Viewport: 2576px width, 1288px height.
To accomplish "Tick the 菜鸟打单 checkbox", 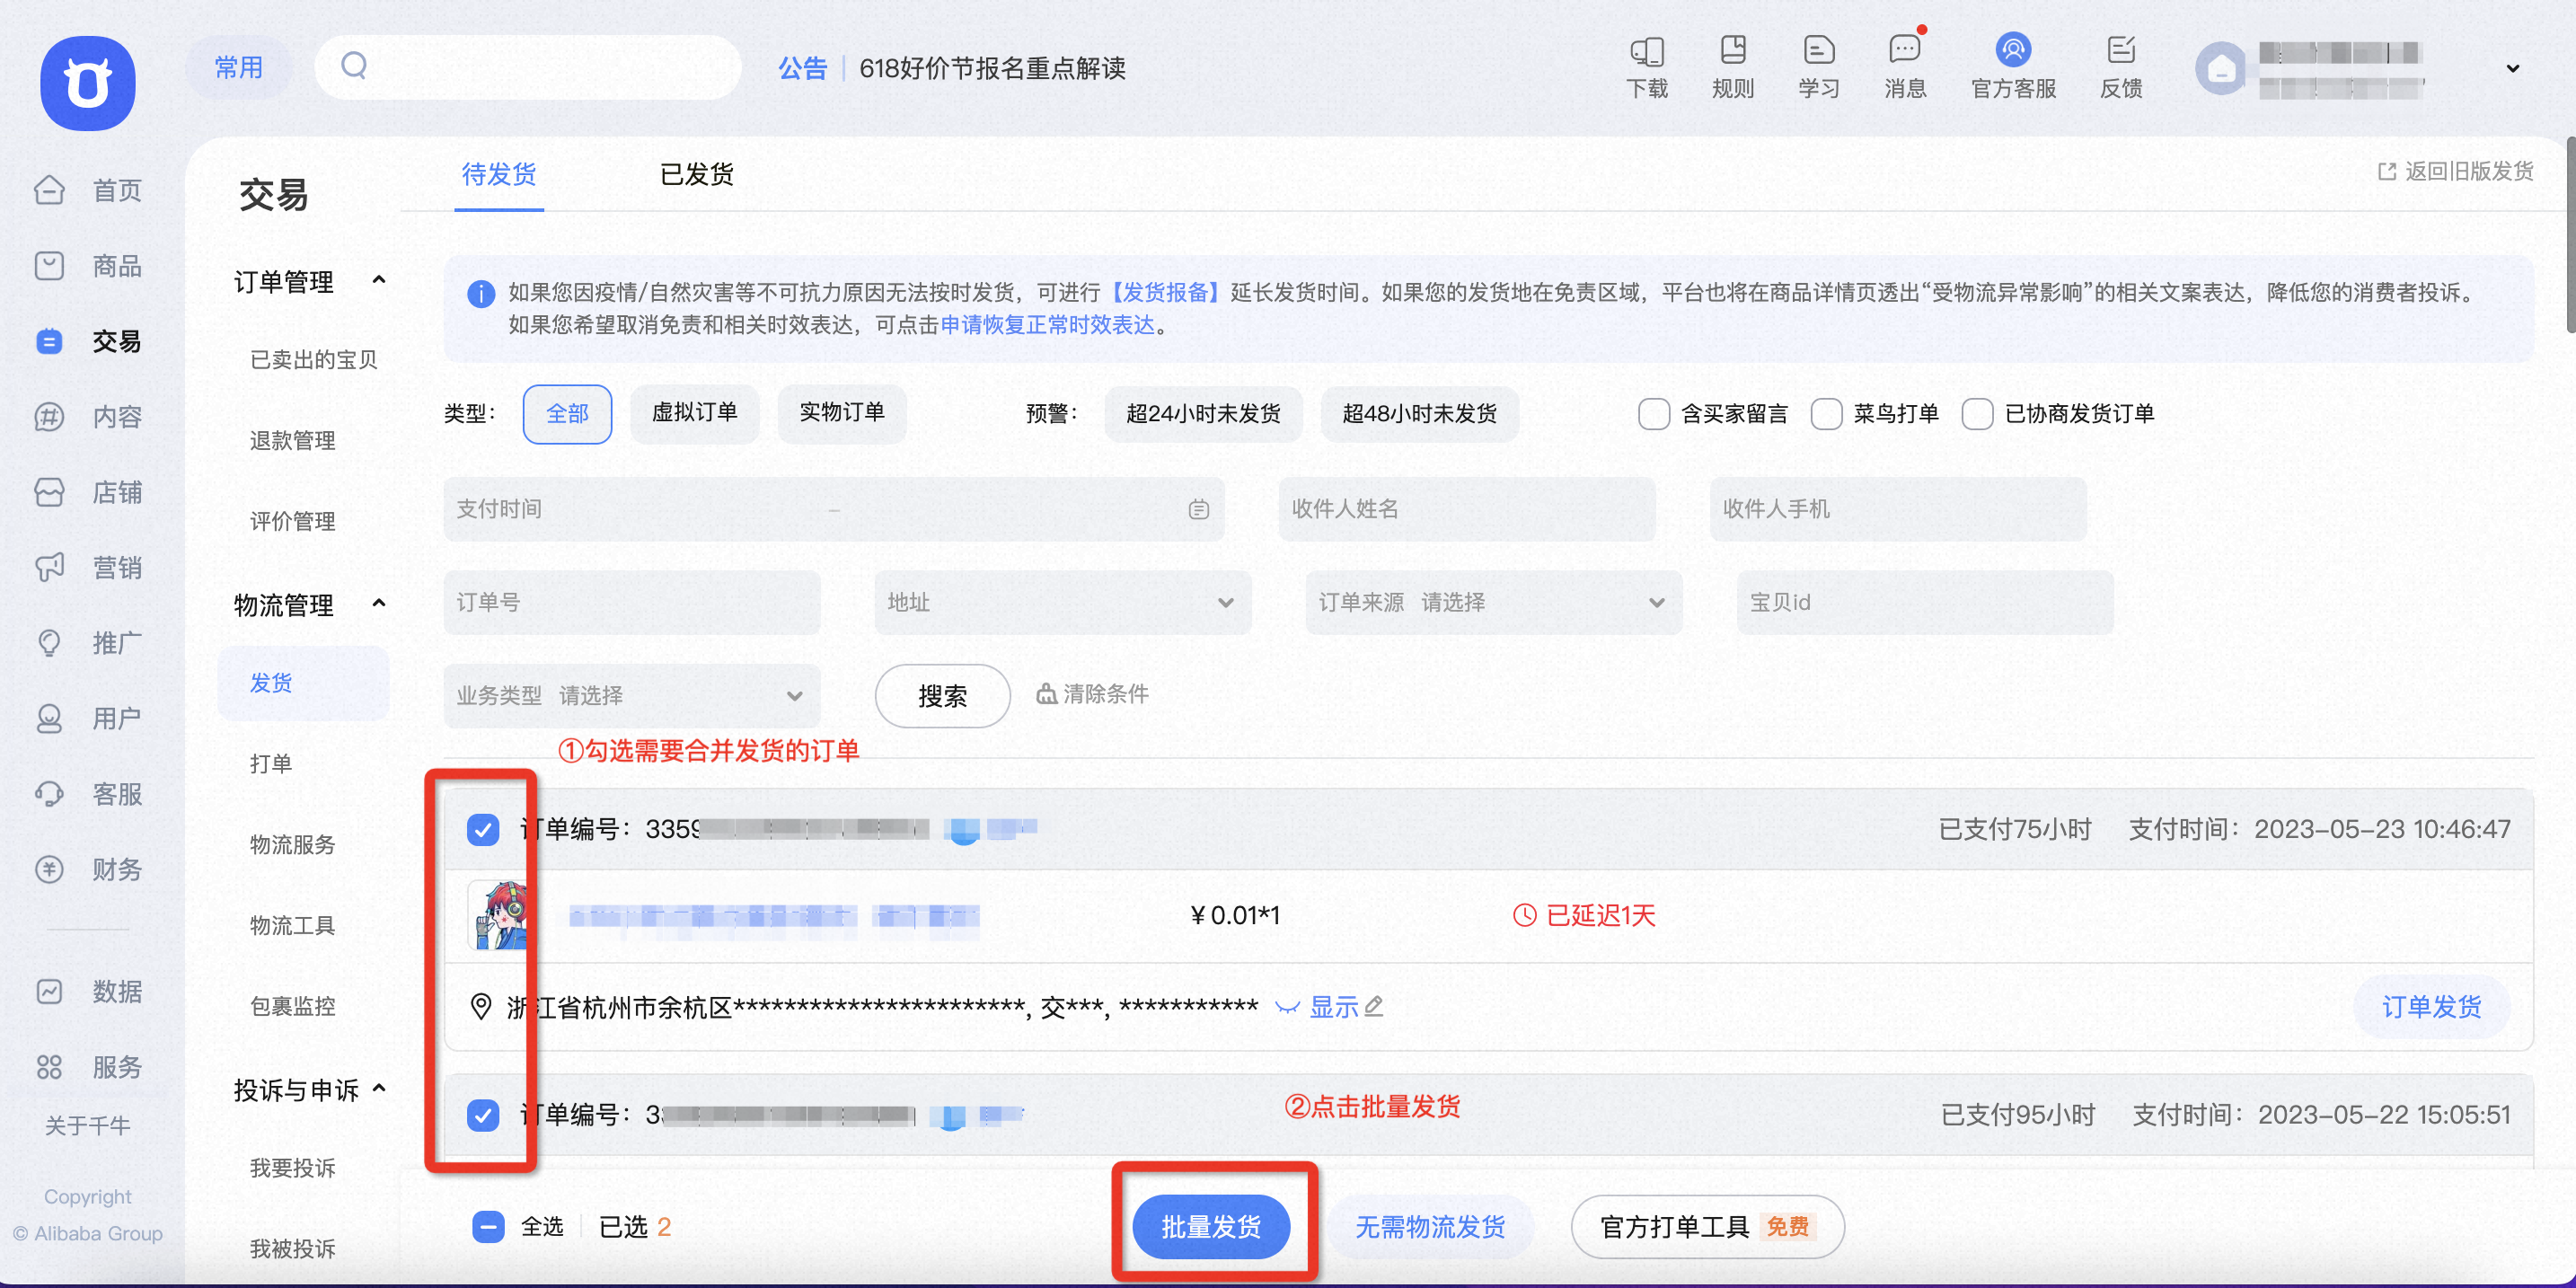I will 1826,413.
